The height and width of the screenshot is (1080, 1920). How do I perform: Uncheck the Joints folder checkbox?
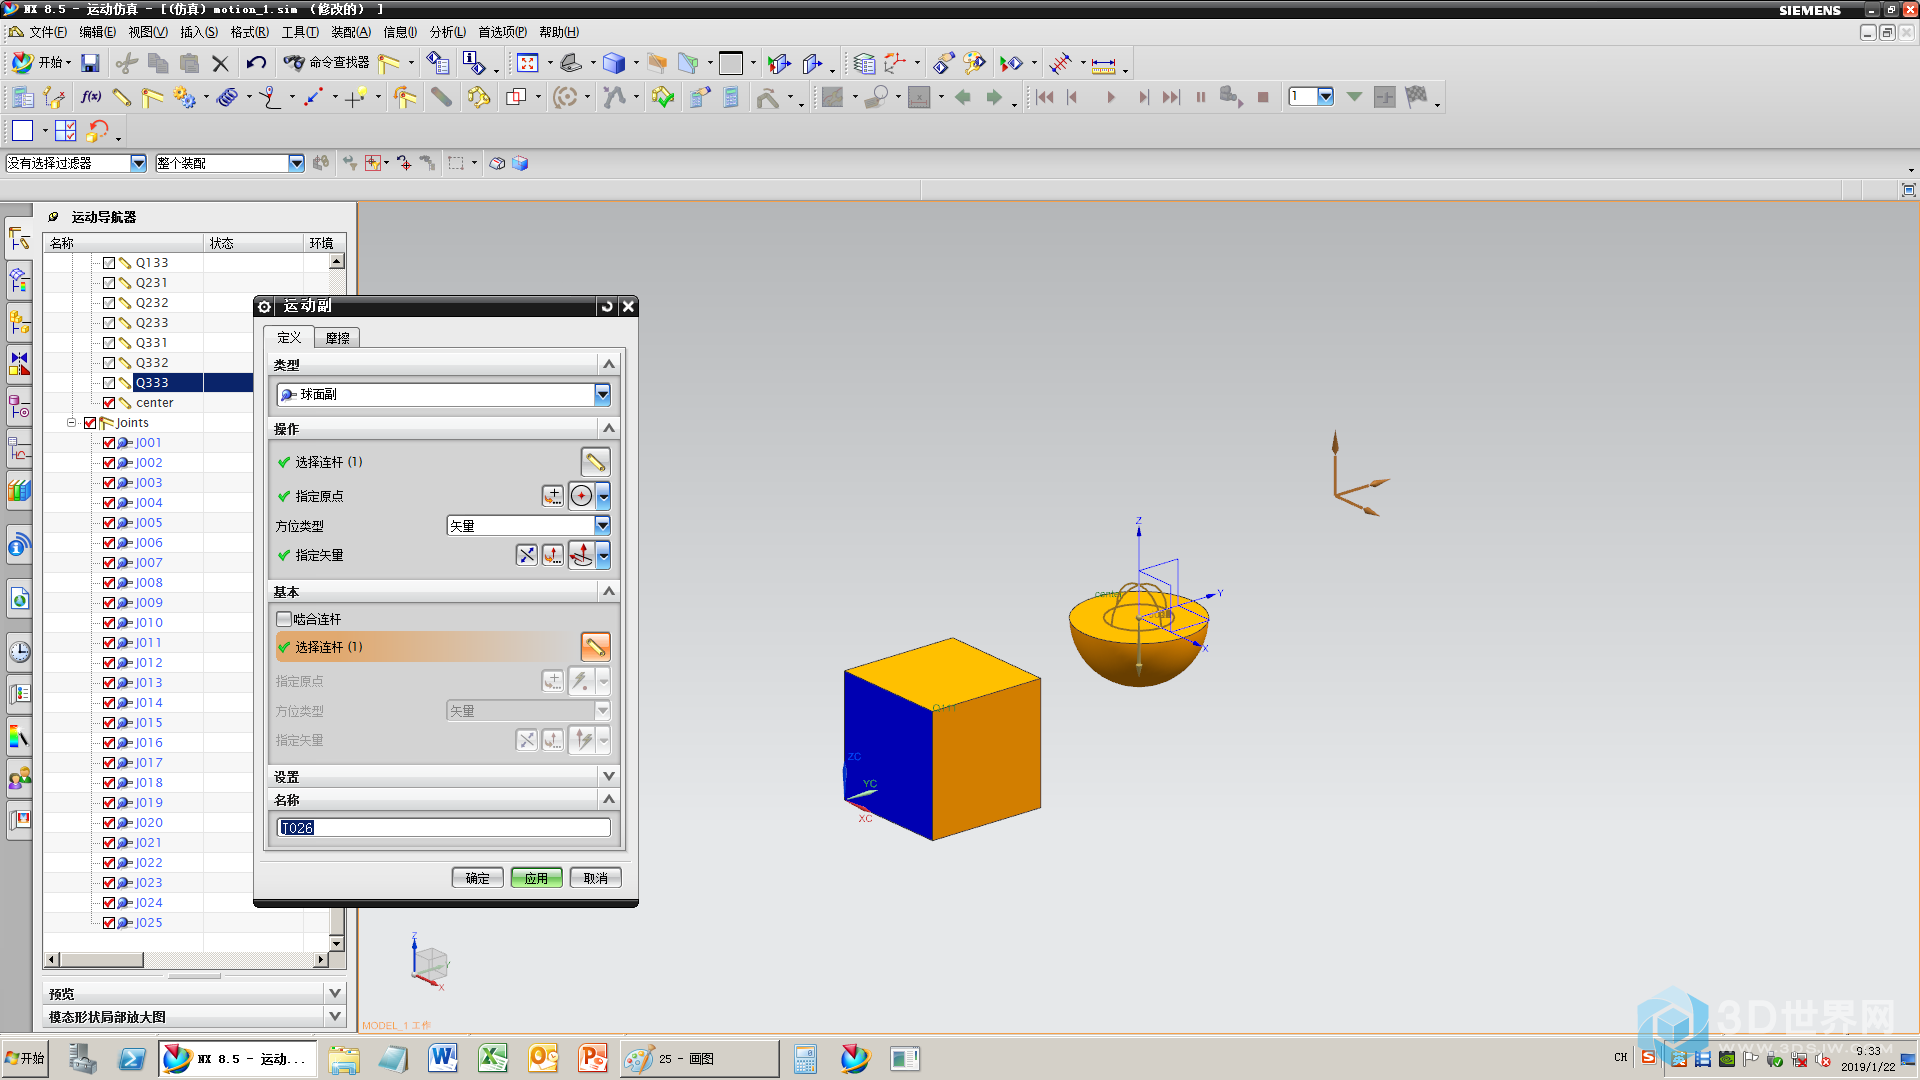(x=90, y=423)
